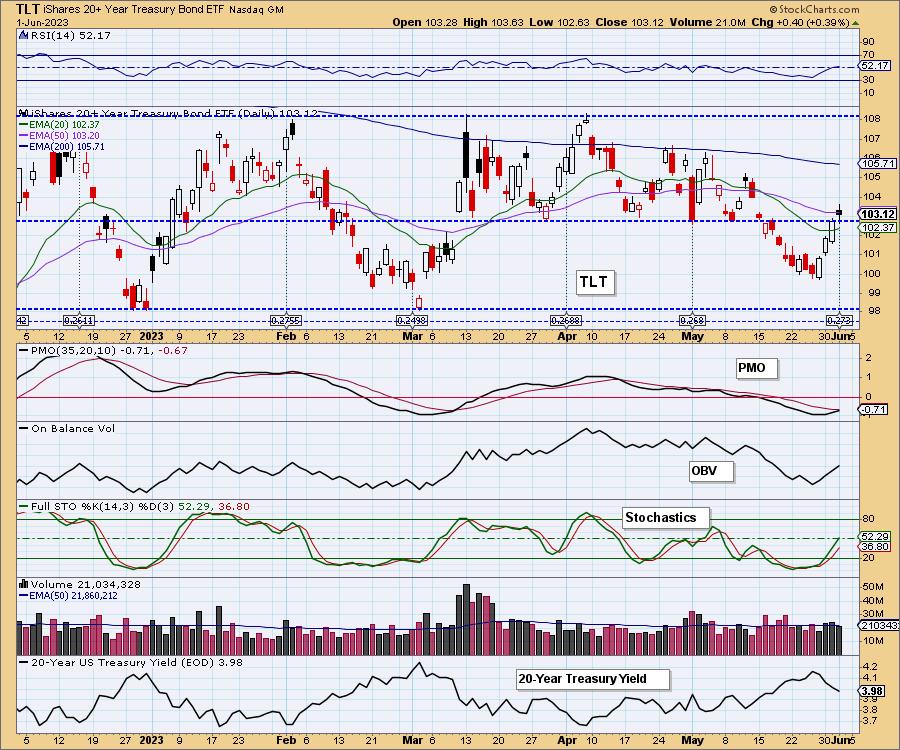Click the Nasdaq GM exchange label
This screenshot has height=750, width=900.
pyautogui.click(x=256, y=10)
